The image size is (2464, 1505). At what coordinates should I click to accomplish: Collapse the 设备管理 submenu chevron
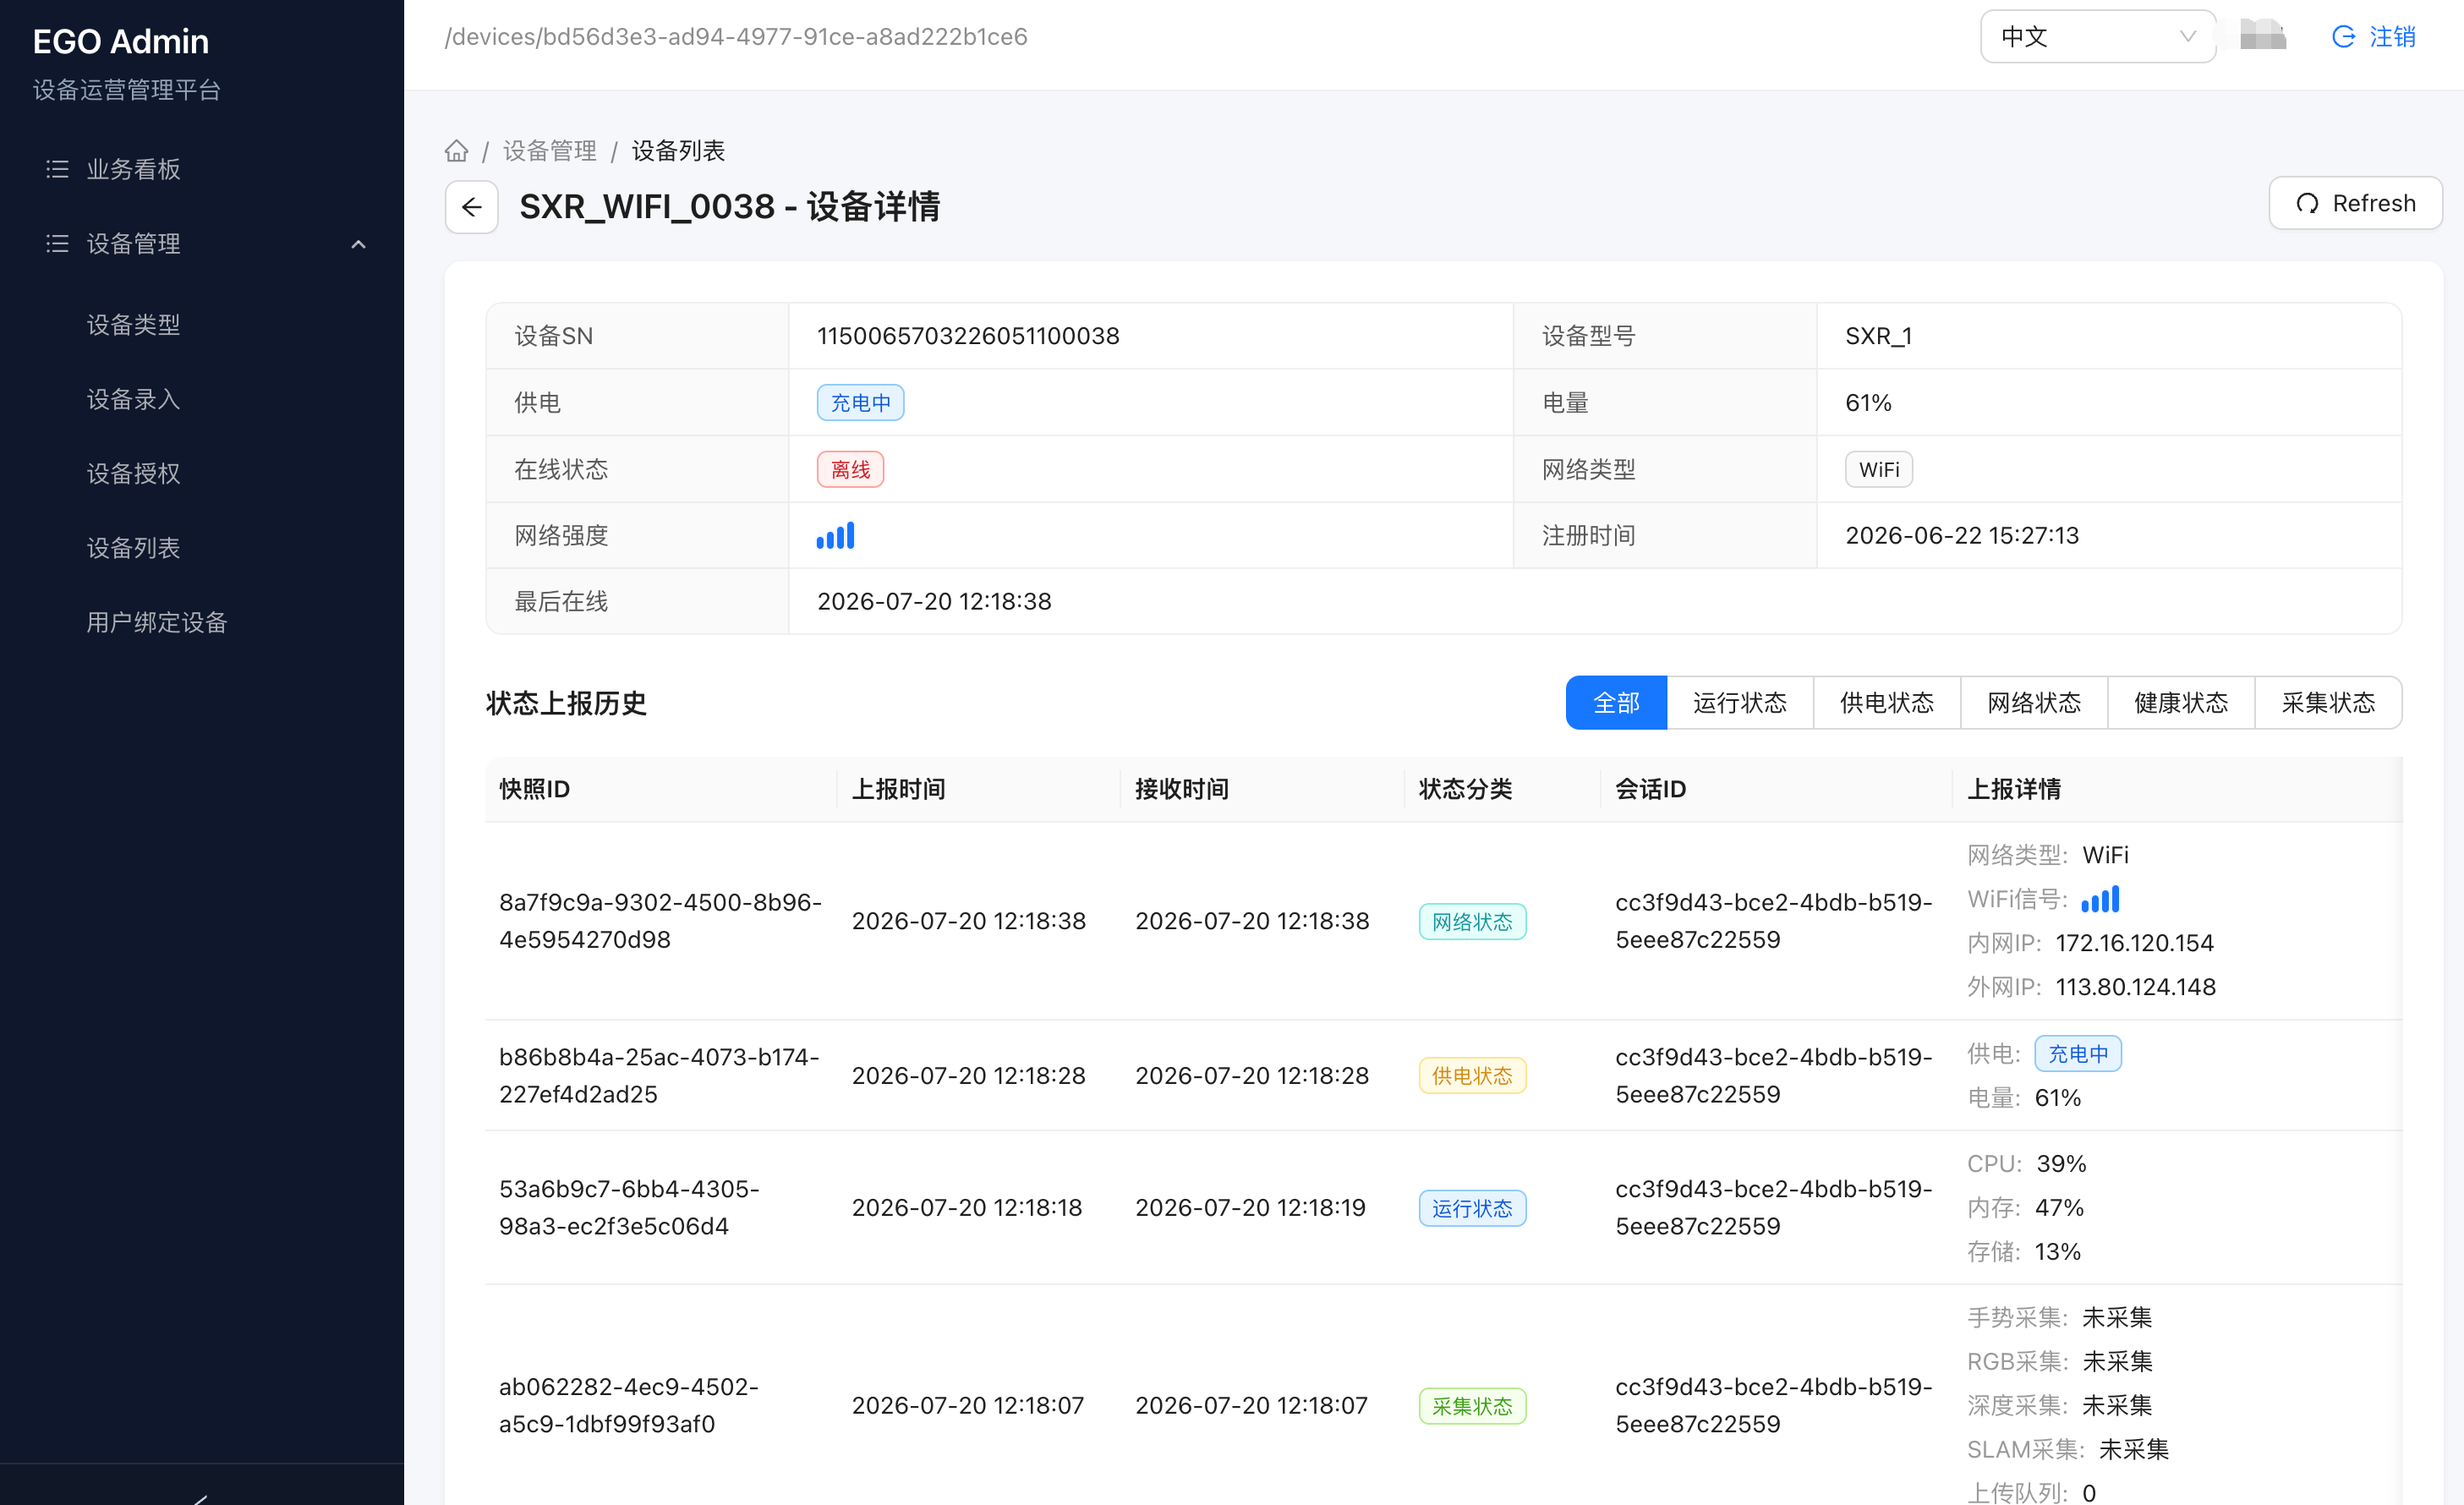[x=358, y=244]
